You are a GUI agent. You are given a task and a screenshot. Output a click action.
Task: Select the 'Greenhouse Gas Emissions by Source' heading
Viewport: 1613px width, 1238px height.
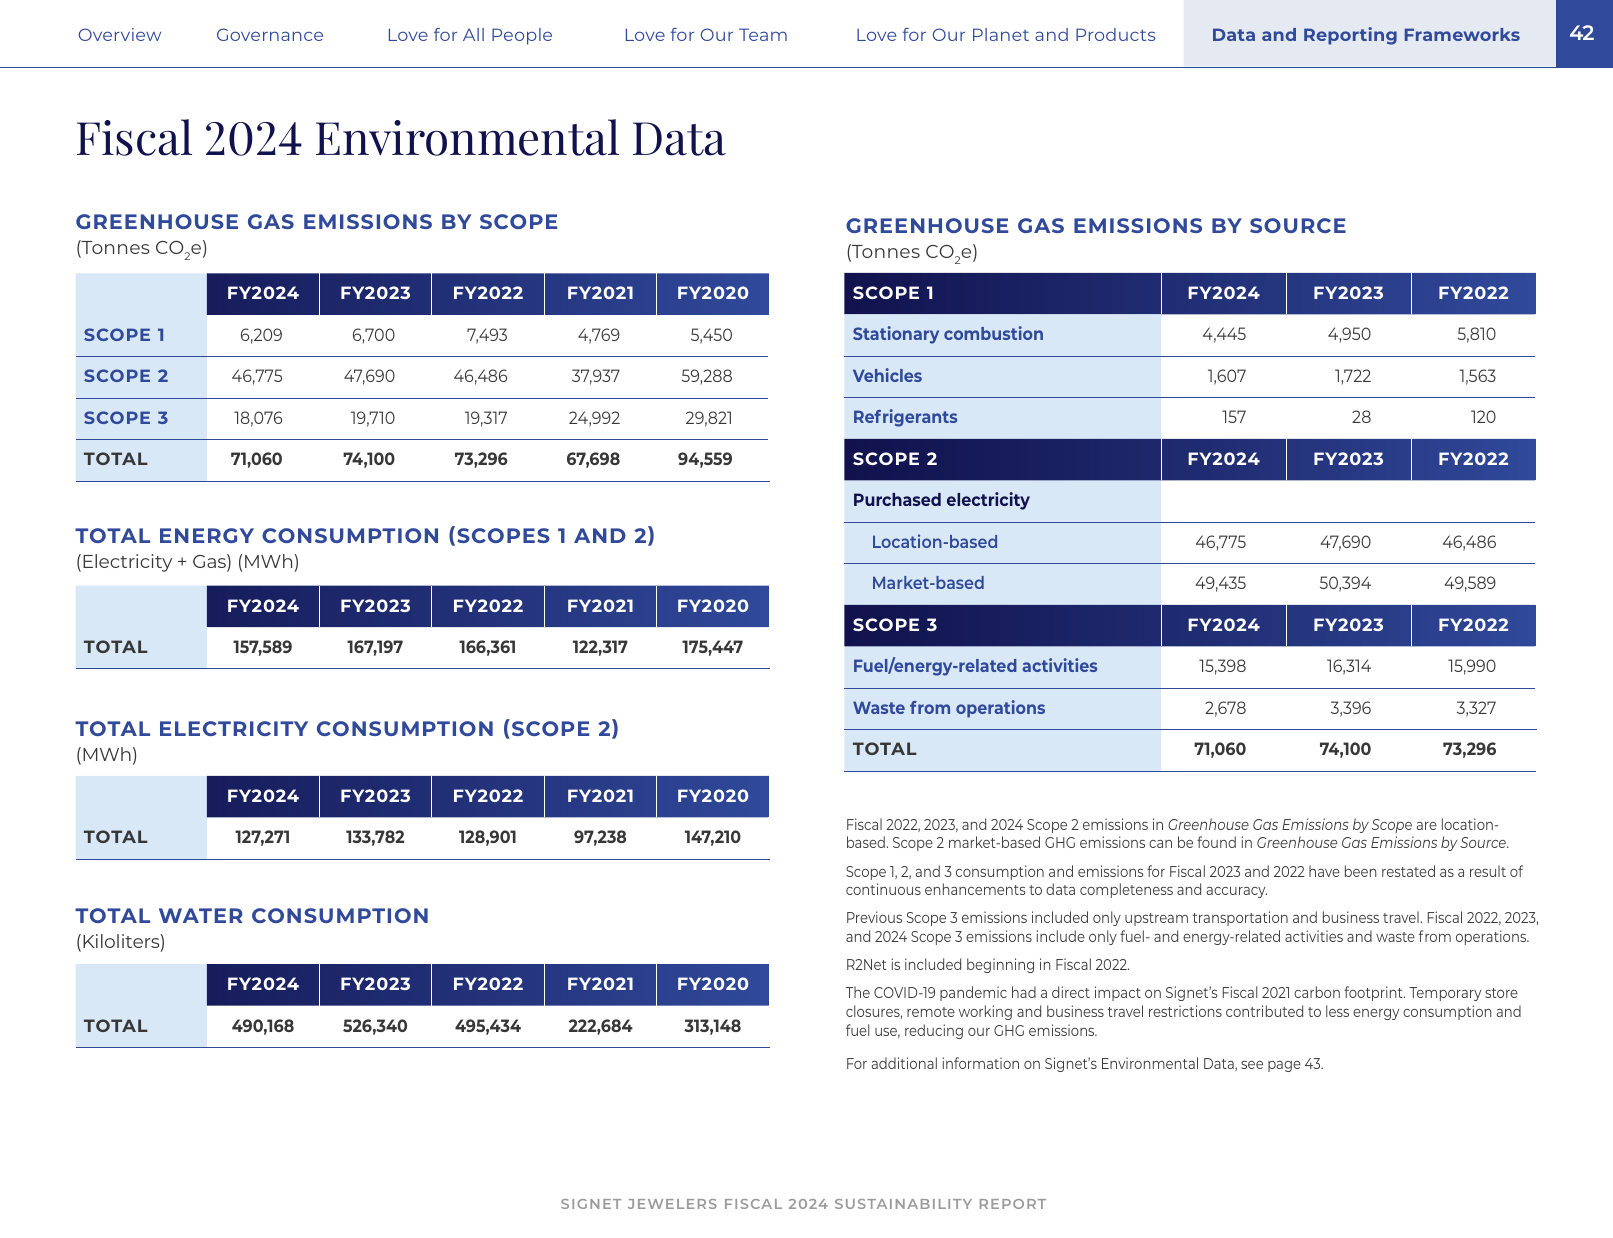1096,226
